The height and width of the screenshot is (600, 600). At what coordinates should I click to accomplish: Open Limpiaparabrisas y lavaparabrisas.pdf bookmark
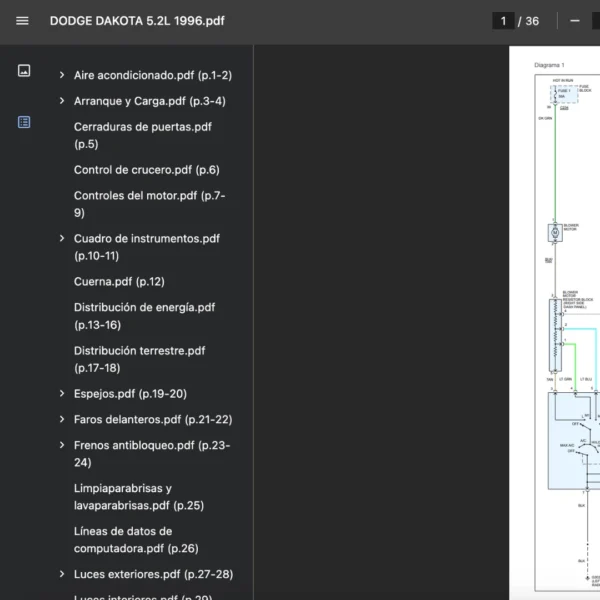coord(138,497)
